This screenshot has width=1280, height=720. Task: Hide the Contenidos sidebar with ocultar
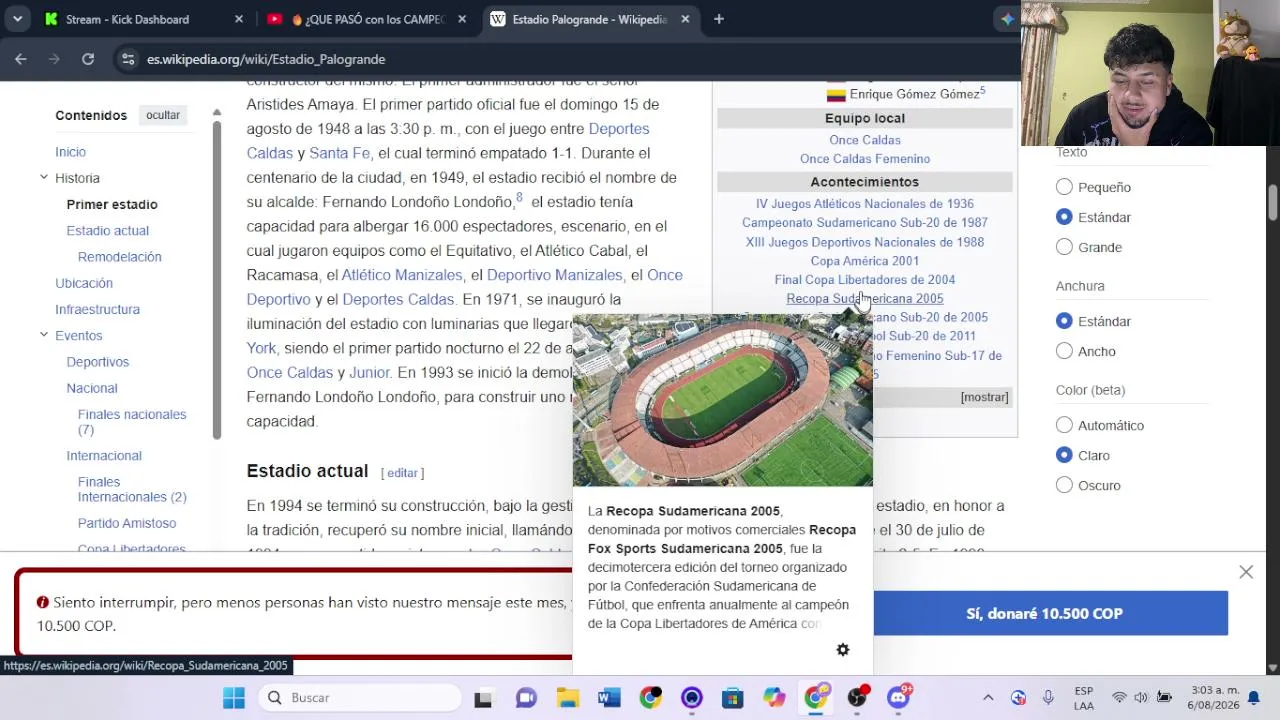click(x=163, y=115)
